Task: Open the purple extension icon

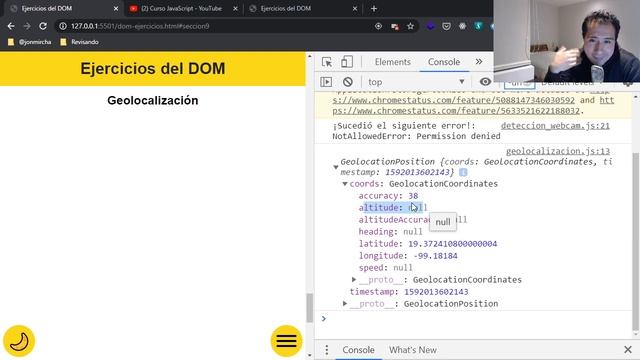Action: (430, 26)
